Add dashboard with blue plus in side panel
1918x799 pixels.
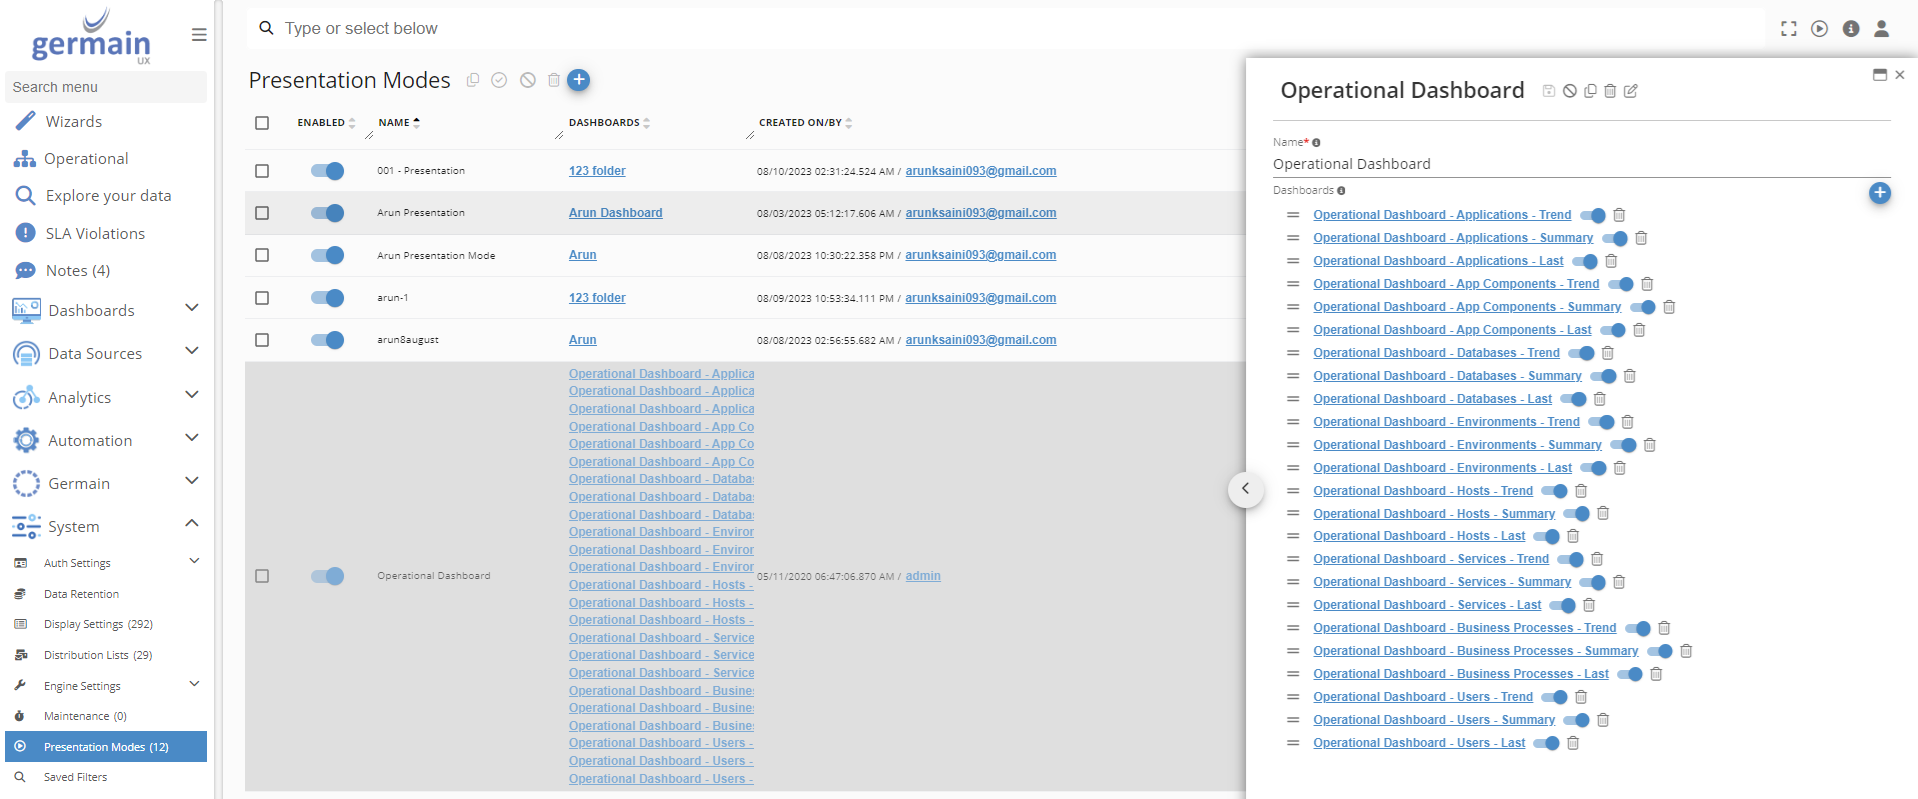tap(1879, 193)
